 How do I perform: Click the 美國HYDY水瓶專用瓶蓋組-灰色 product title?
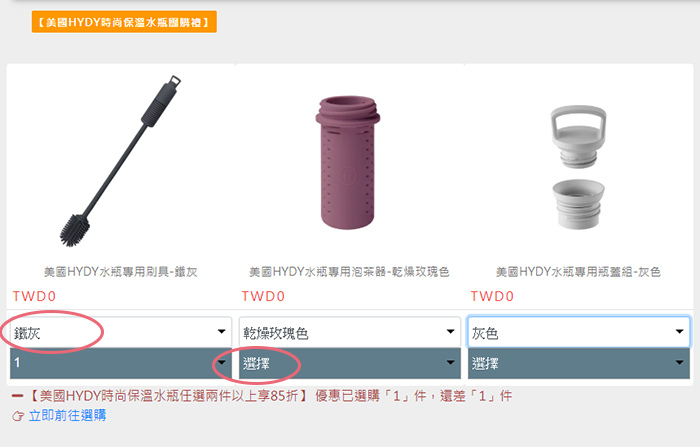click(x=578, y=272)
